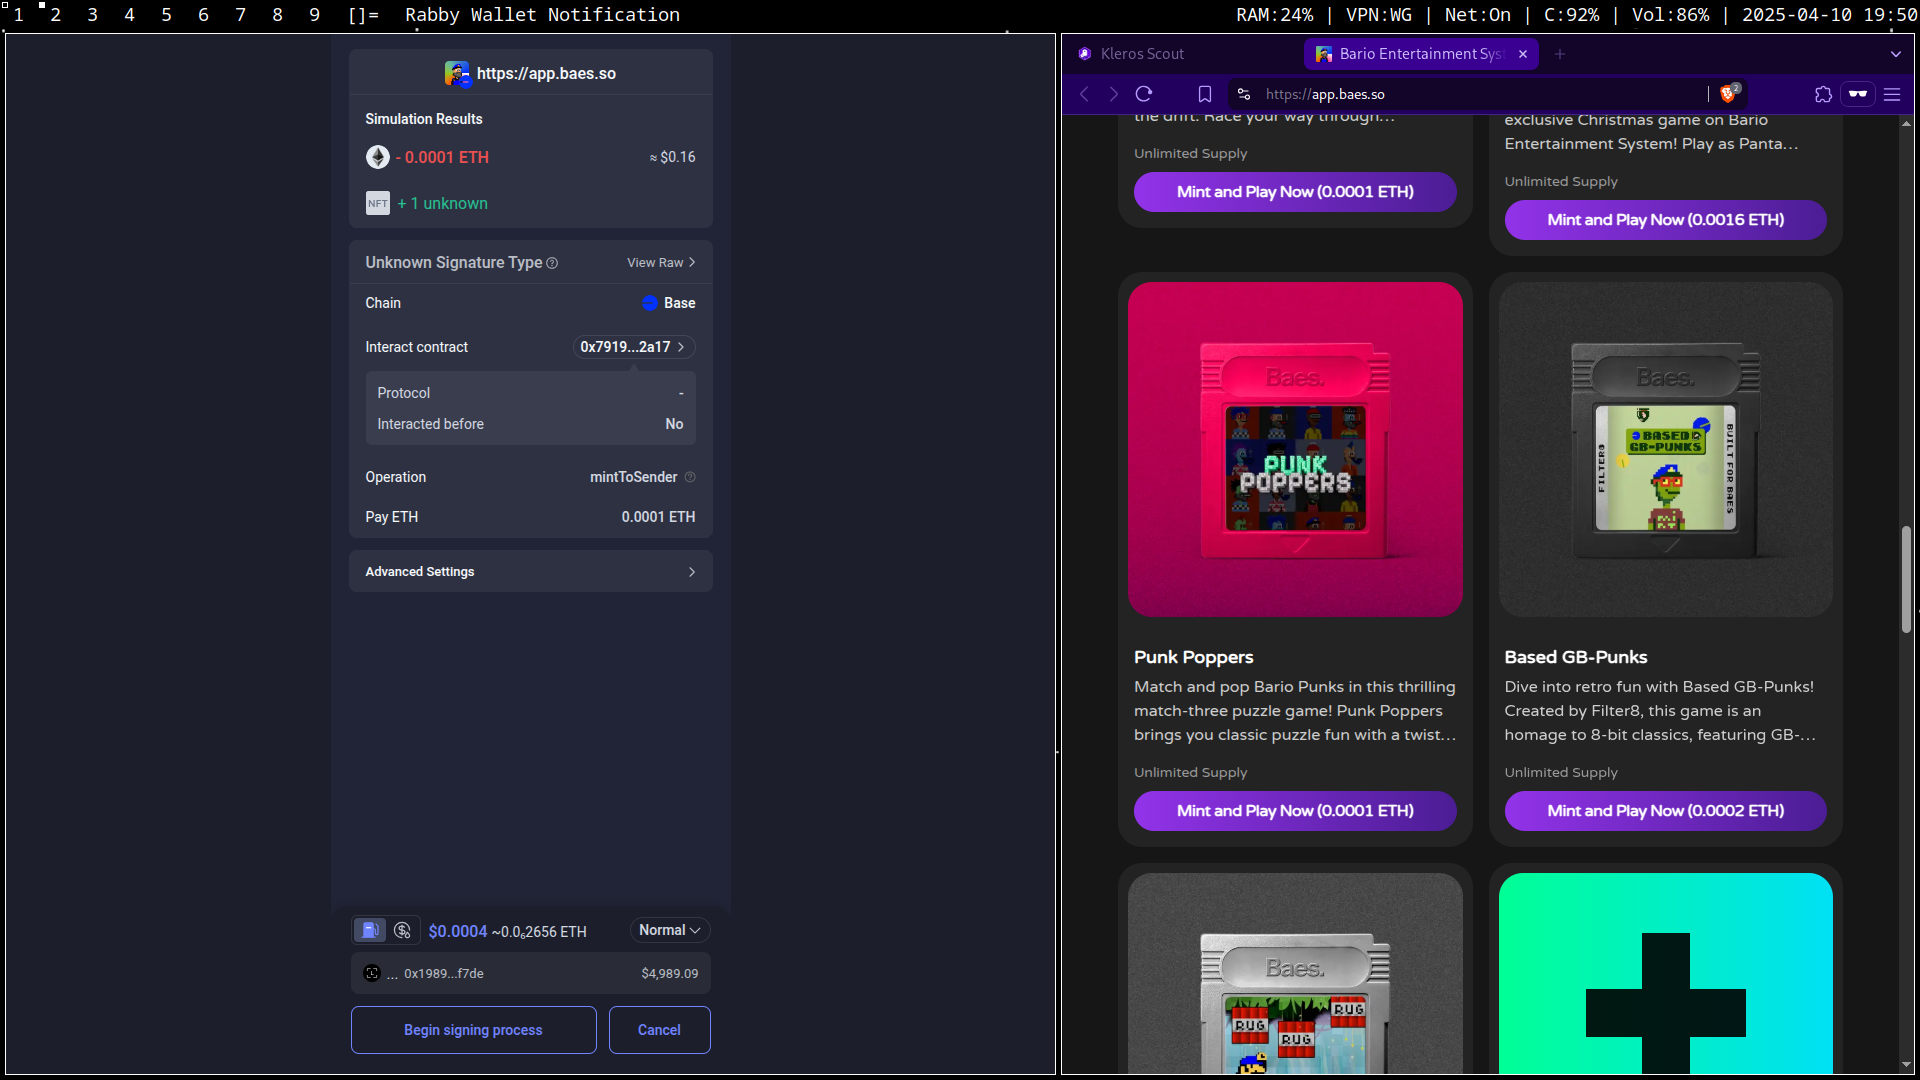The width and height of the screenshot is (1920, 1080).
Task: Click the '$4,989.09' balance value
Action: coord(670,973)
